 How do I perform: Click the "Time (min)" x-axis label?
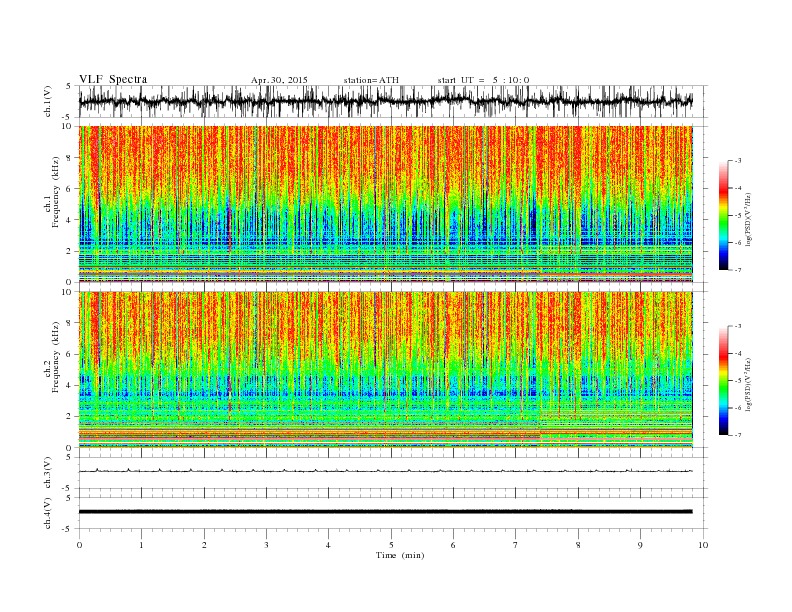[400, 555]
